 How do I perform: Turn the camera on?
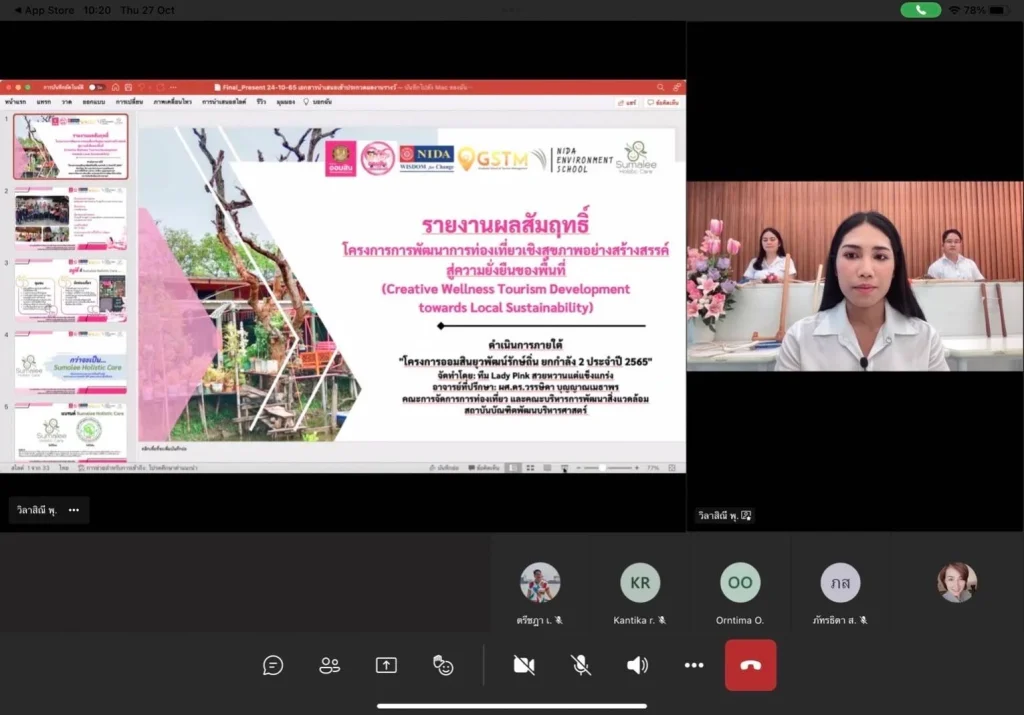[x=524, y=665]
